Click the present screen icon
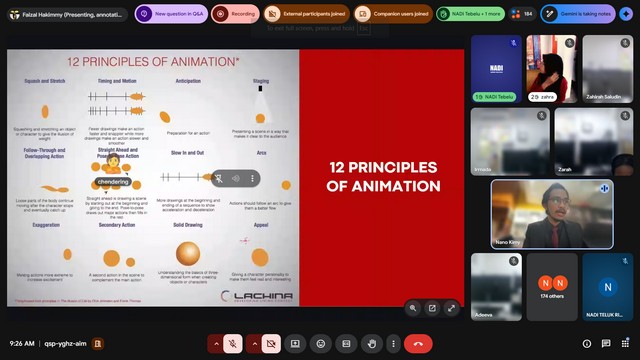 pyautogui.click(x=295, y=344)
